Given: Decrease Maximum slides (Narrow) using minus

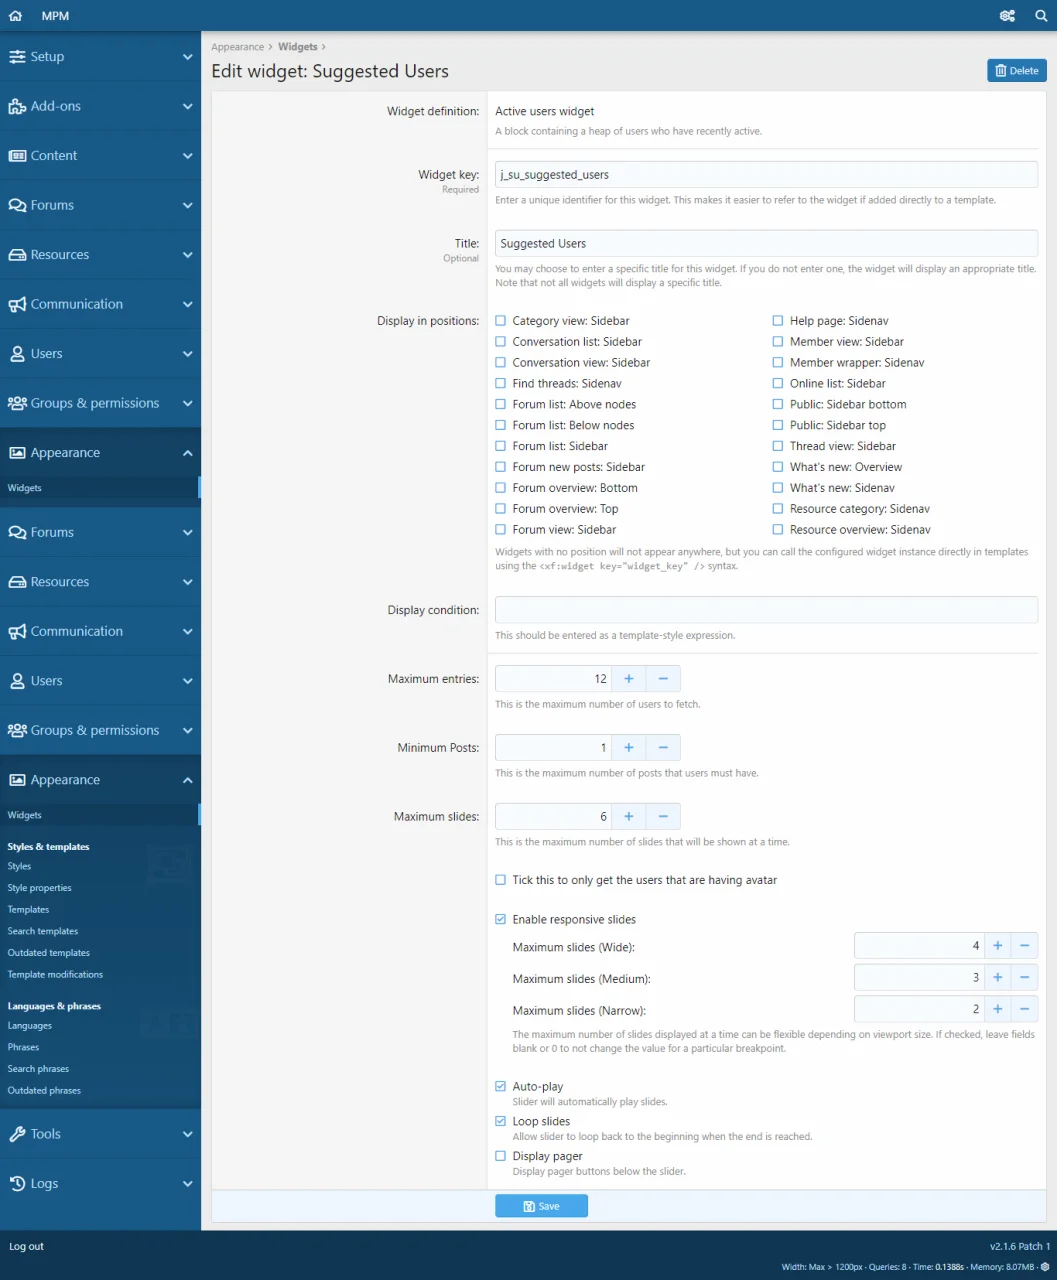Looking at the screenshot, I should [x=1025, y=1010].
